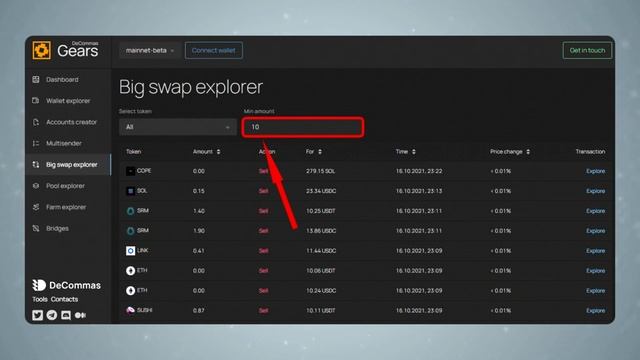
Task: Explore the LINK transaction
Action: 596,251
